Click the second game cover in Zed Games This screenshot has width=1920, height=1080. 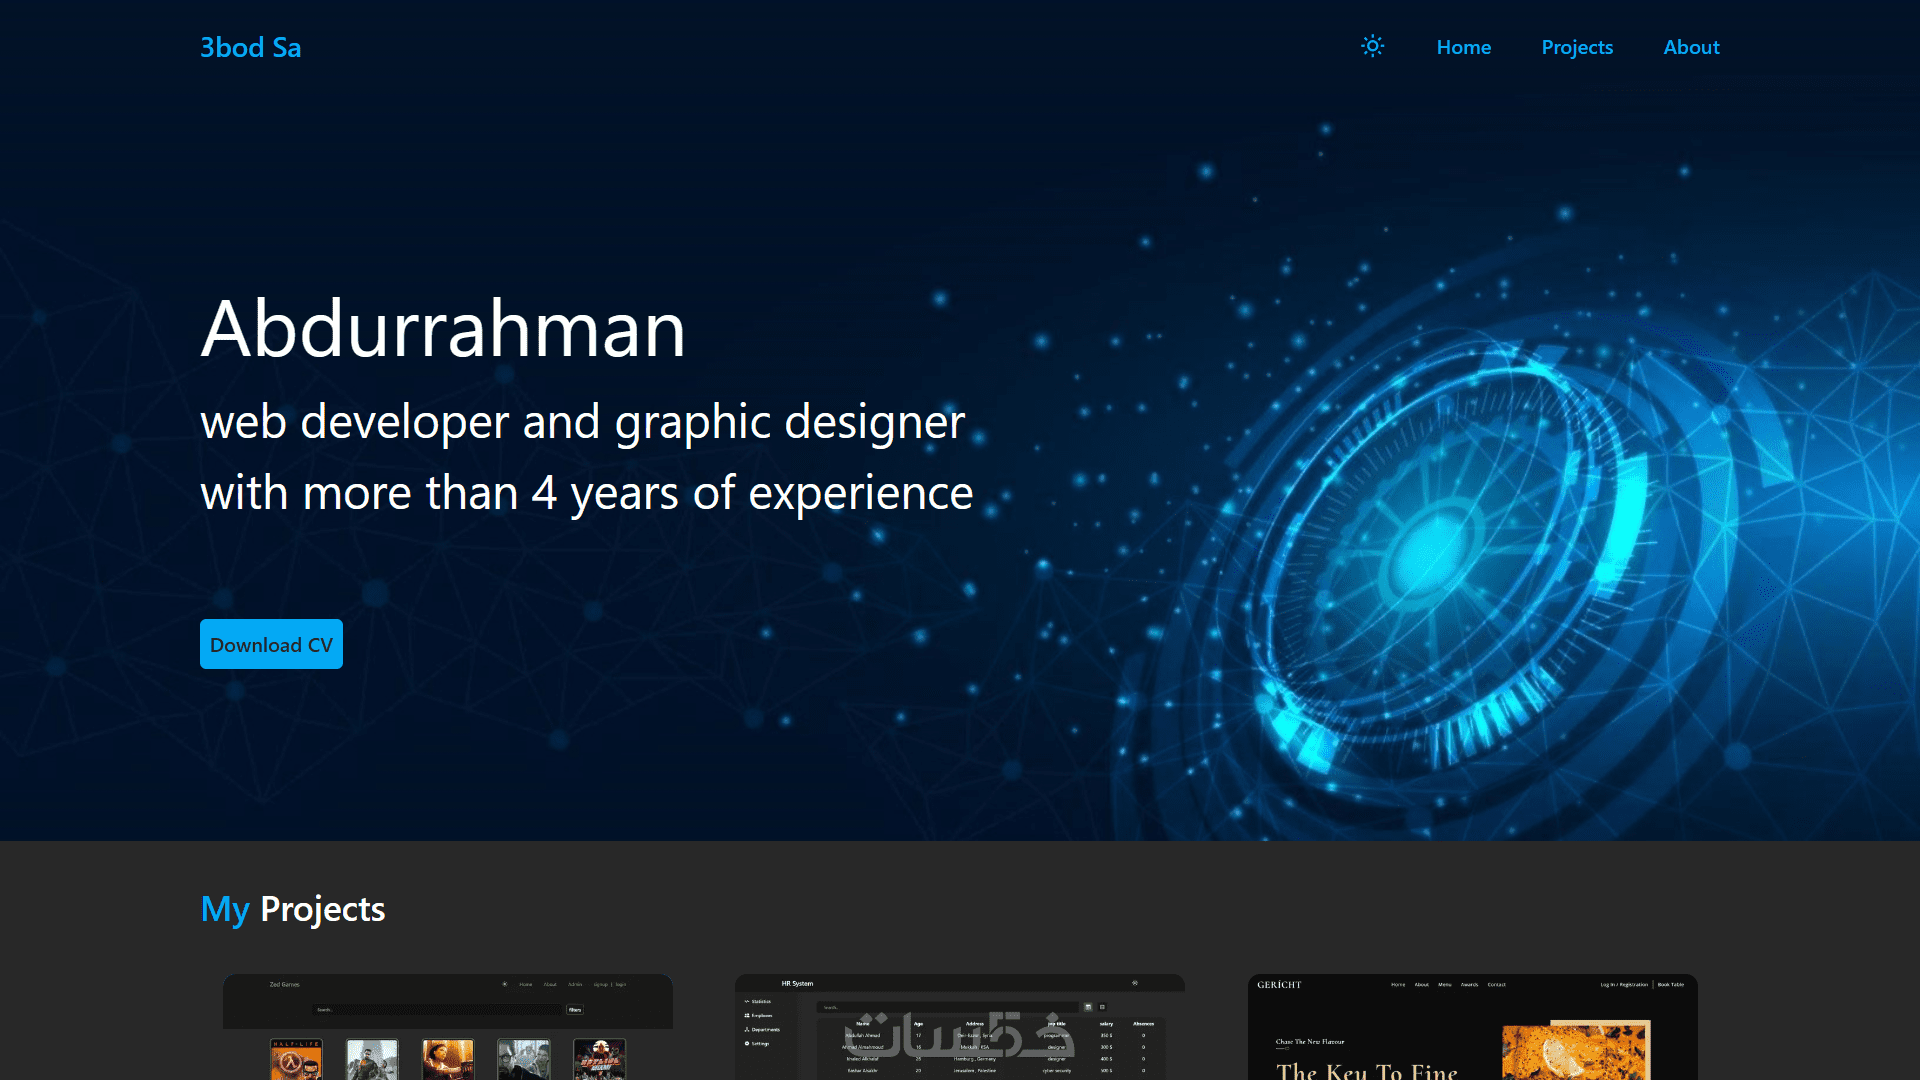[372, 1059]
